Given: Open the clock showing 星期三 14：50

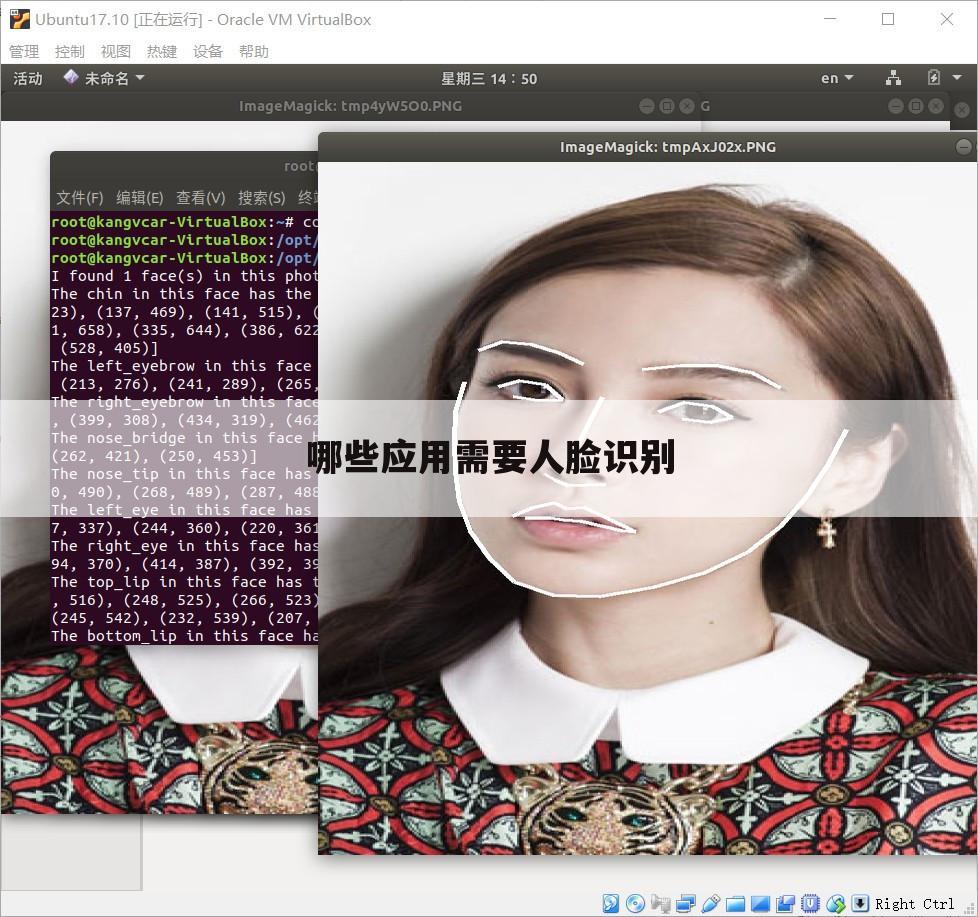Looking at the screenshot, I should (489, 79).
